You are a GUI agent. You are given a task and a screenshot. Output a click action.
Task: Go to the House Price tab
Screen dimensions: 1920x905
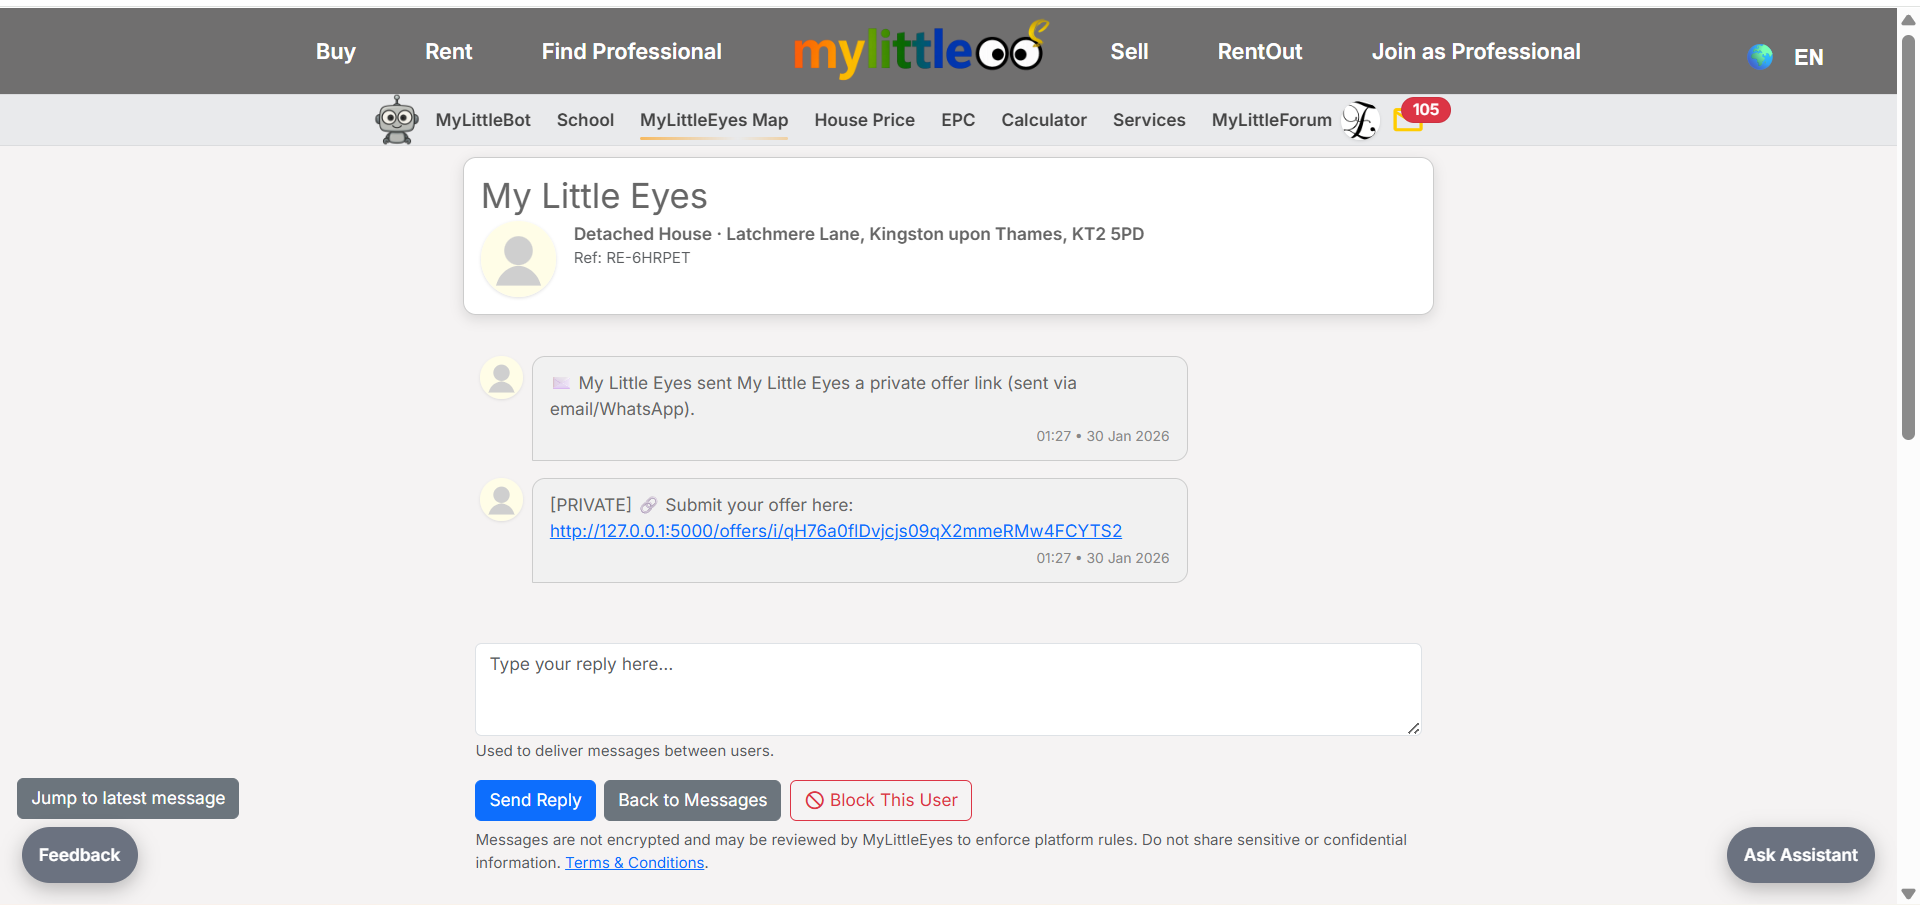coord(864,120)
